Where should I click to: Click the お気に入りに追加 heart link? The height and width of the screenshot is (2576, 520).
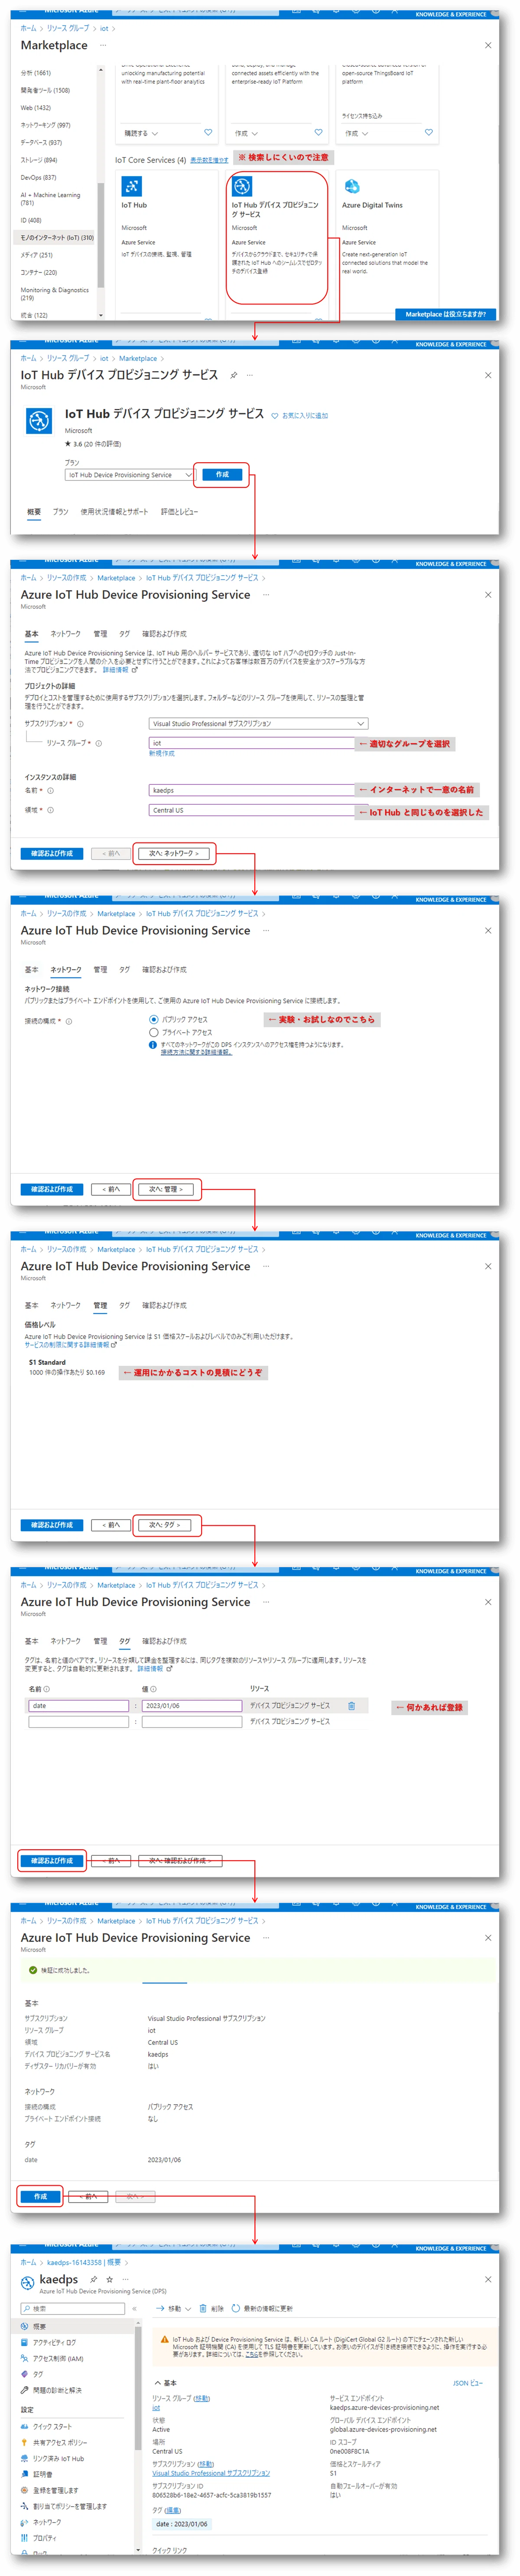(299, 416)
